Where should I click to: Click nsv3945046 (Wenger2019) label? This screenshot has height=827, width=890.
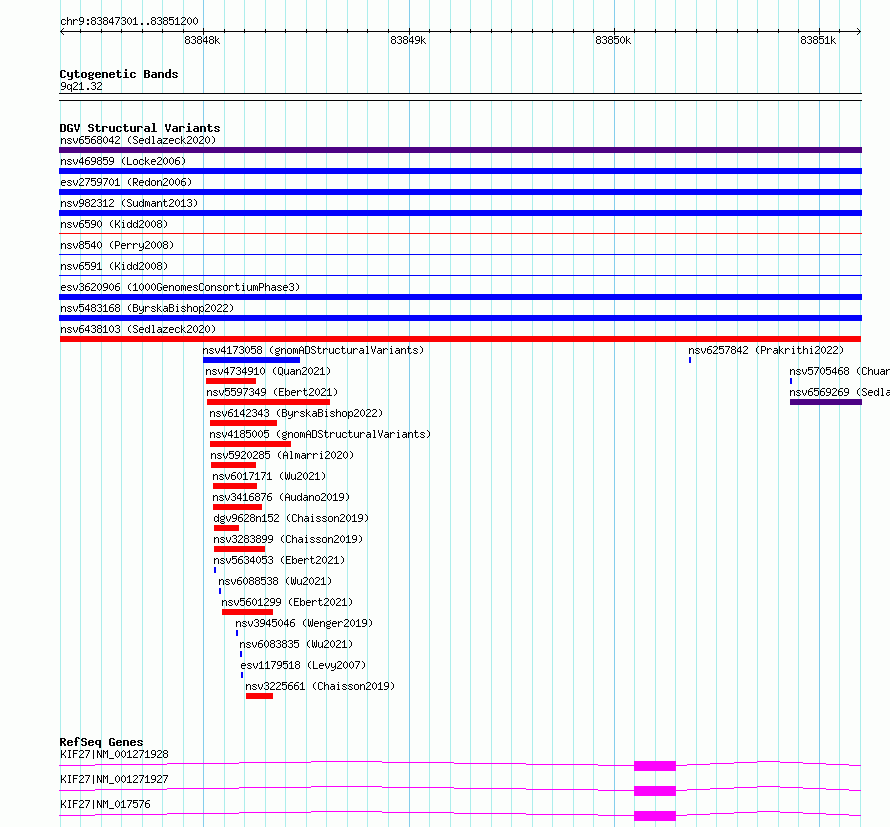(304, 623)
